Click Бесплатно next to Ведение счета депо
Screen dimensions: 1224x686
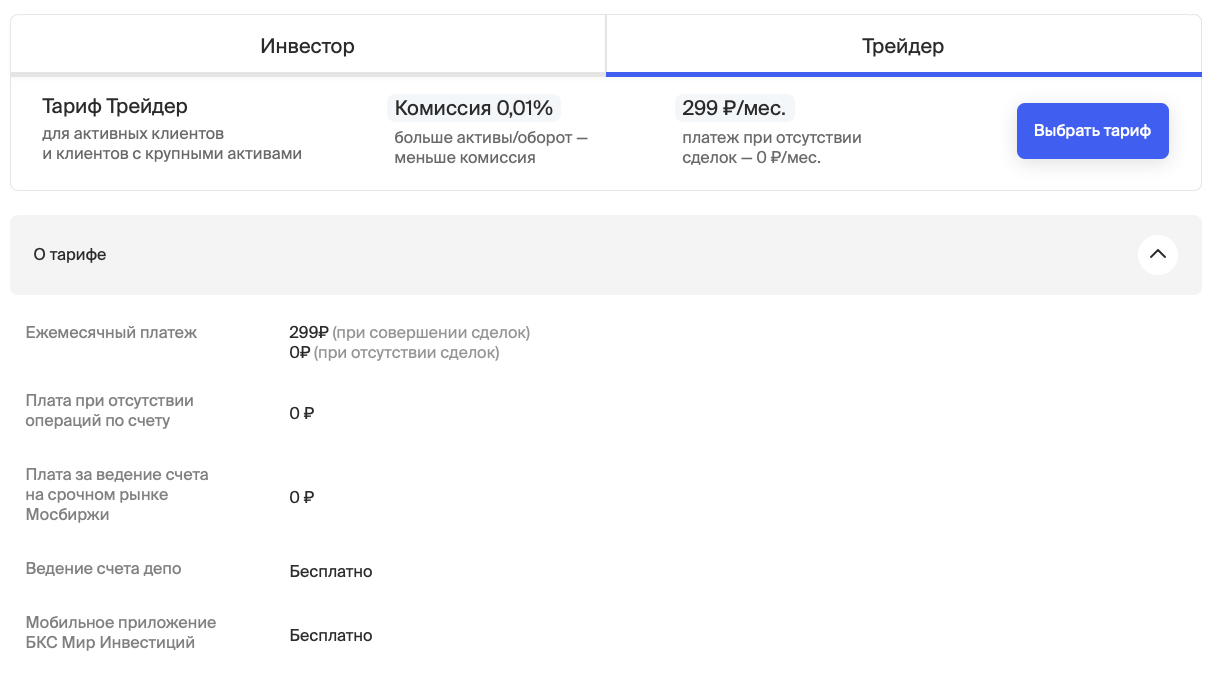point(331,572)
